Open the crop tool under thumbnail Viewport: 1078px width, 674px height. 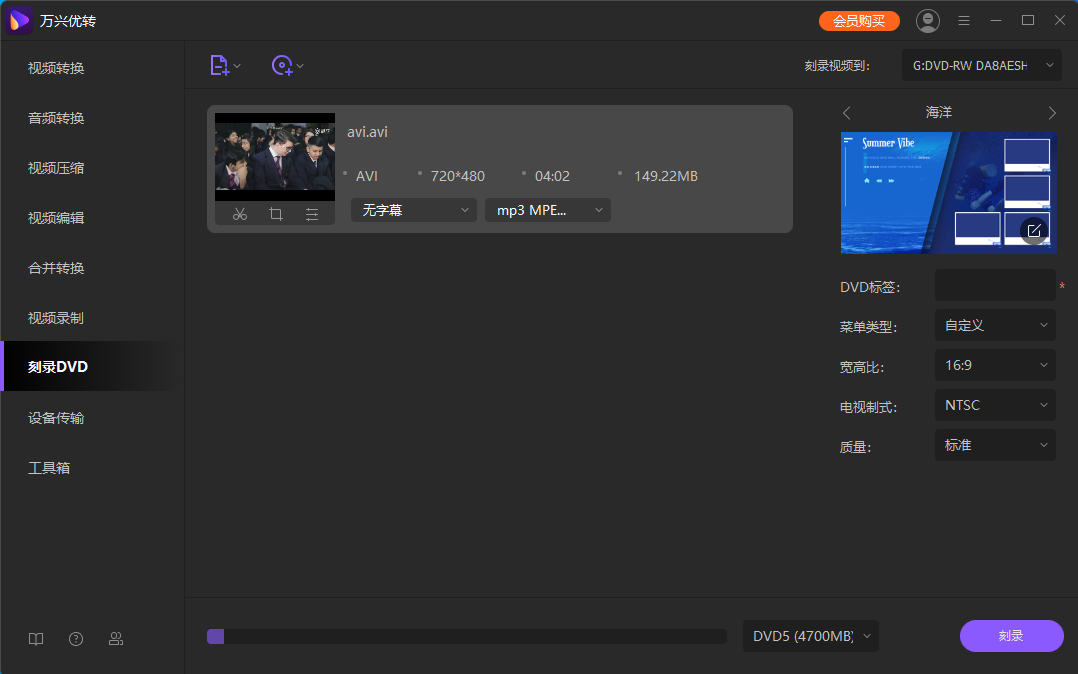coord(276,214)
